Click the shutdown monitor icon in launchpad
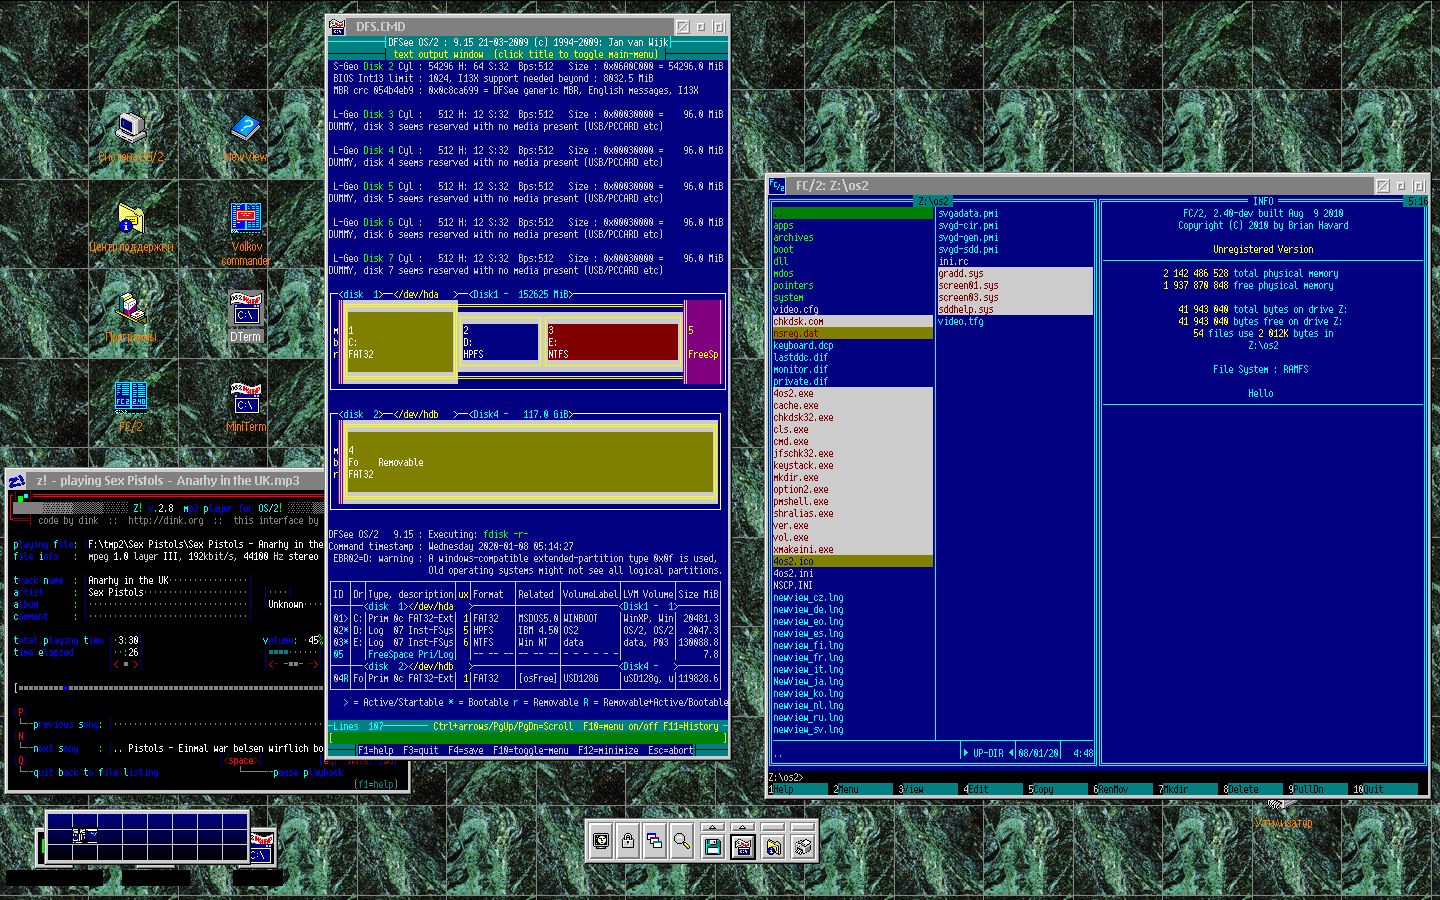The height and width of the screenshot is (900, 1440). point(601,843)
